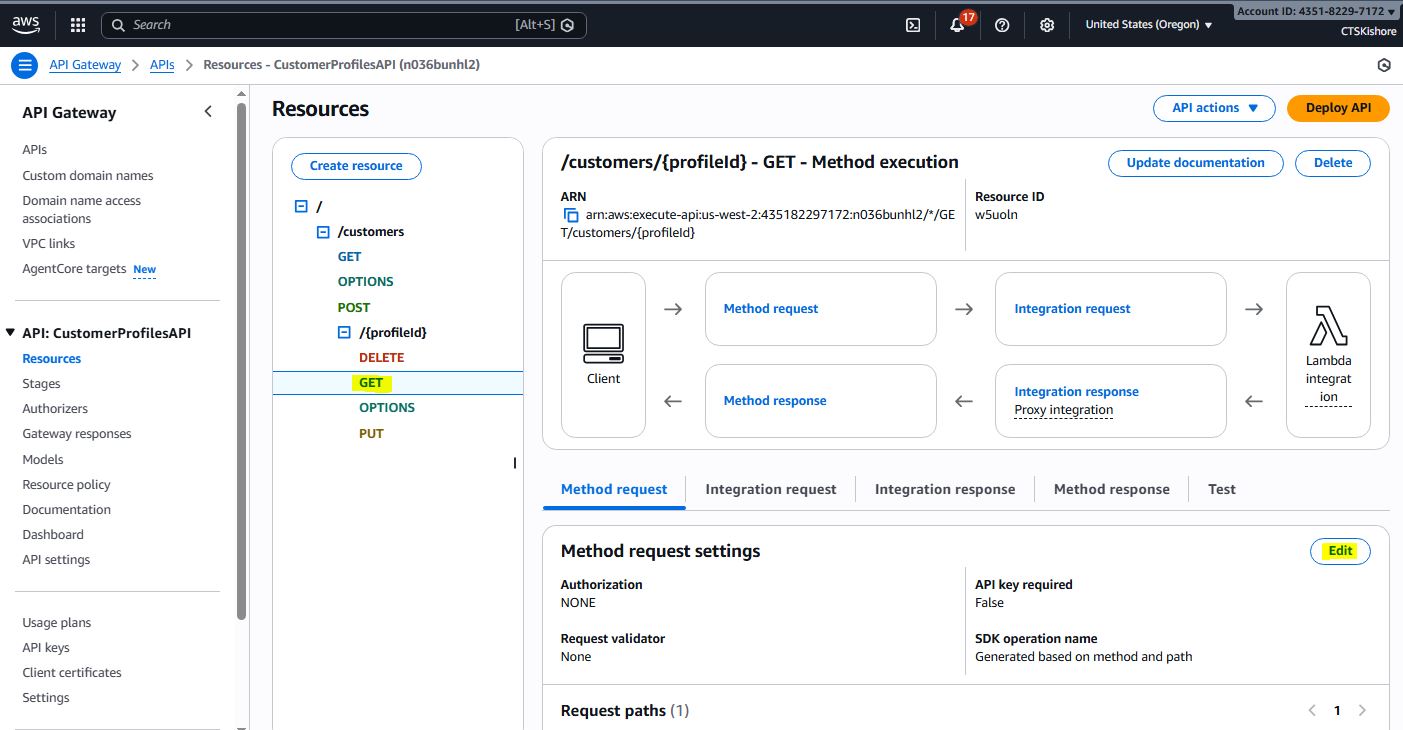This screenshot has height=730, width=1403.
Task: Collapse the root / resource tree node
Action: (x=301, y=206)
